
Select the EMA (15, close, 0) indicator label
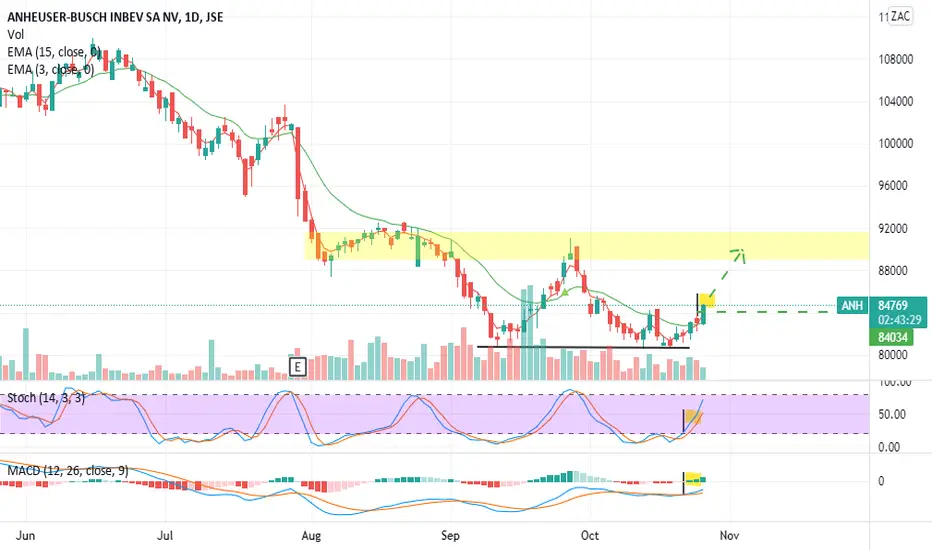point(54,52)
